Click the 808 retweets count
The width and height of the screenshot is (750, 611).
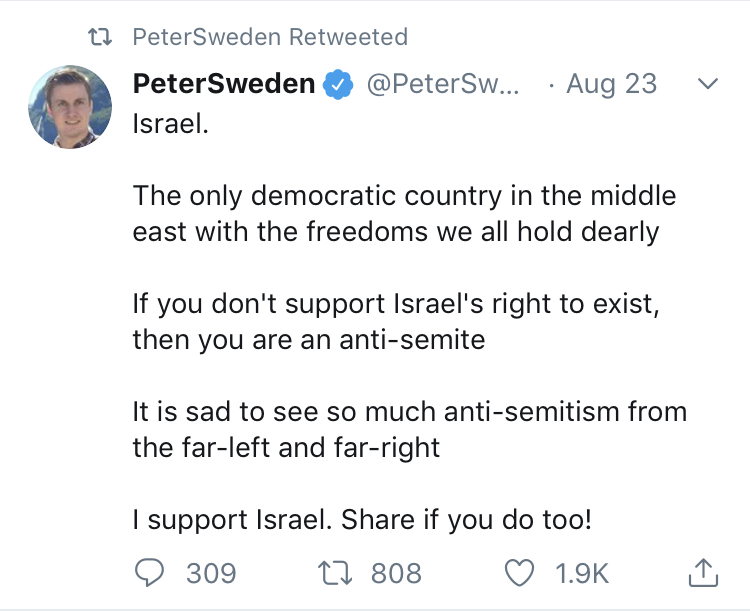click(x=396, y=573)
